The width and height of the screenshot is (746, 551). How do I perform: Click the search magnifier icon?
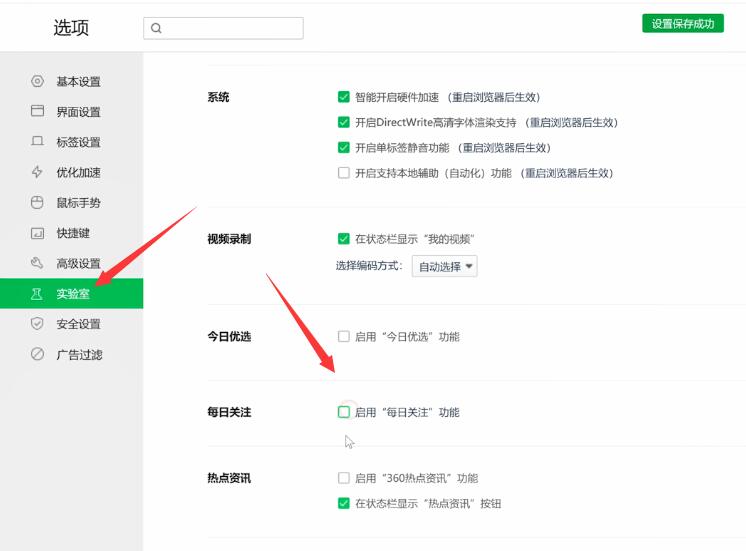[156, 29]
